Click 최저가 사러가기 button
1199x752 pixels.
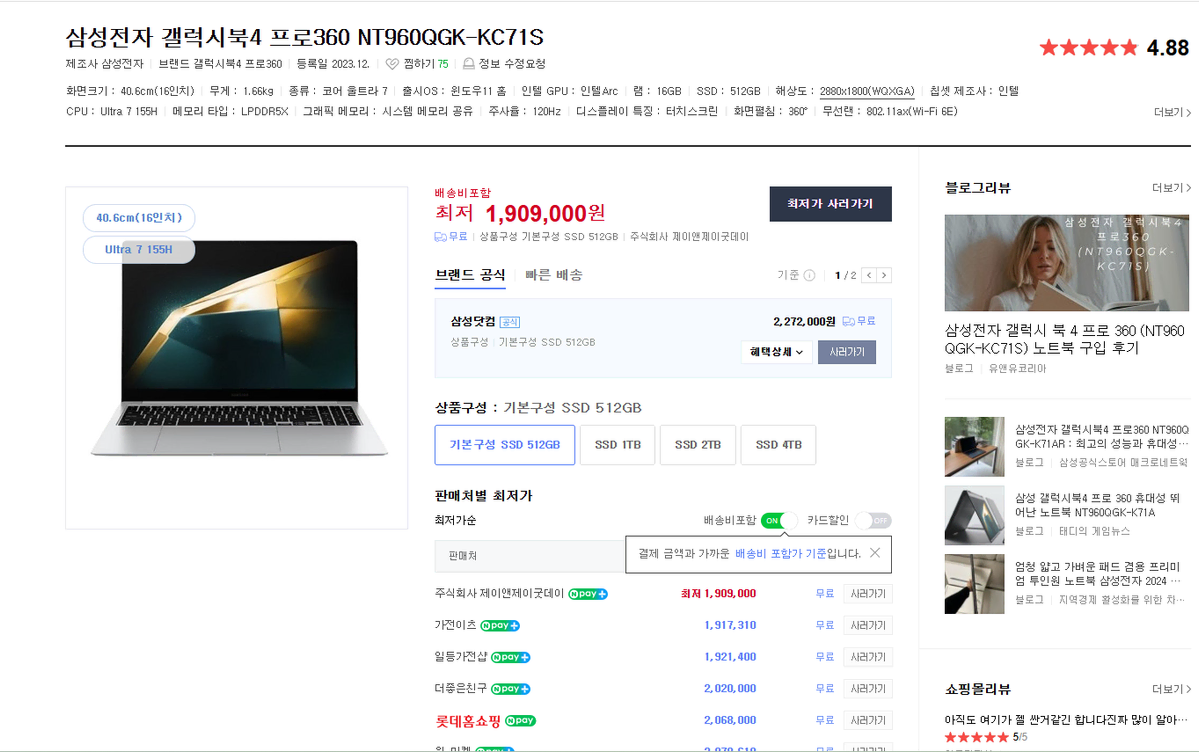pos(830,204)
